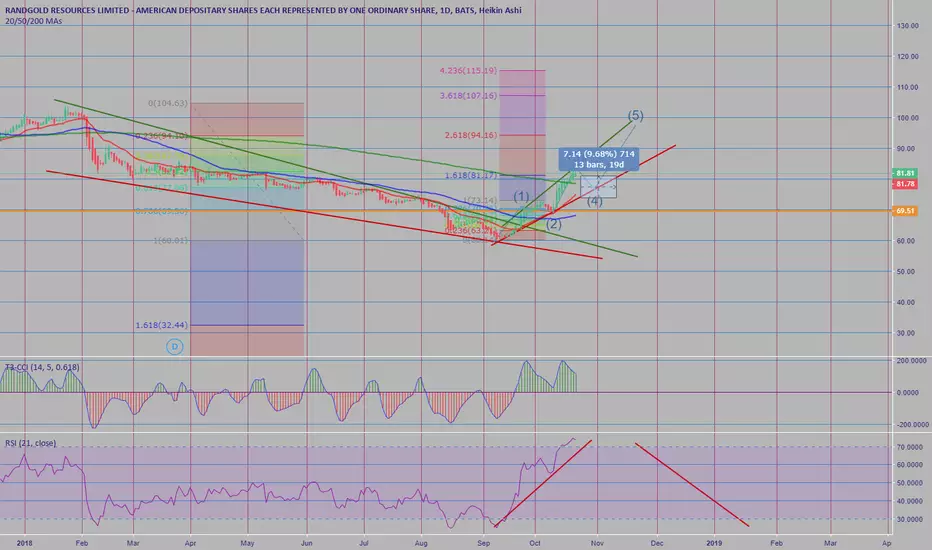Click the 4.236(115.19) Fibonacci extension label
The height and width of the screenshot is (550, 932).
point(468,71)
